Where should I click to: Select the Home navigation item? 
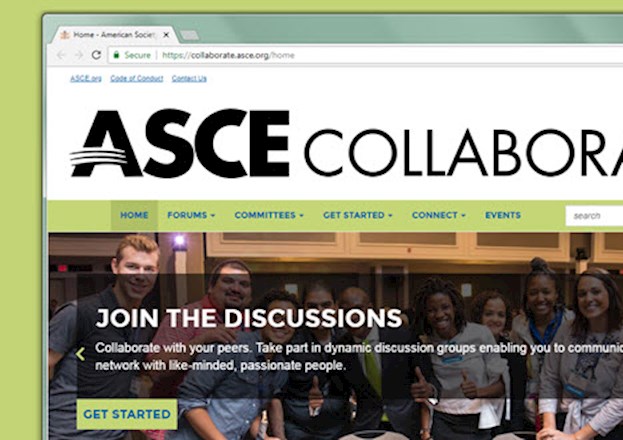pyautogui.click(x=134, y=215)
